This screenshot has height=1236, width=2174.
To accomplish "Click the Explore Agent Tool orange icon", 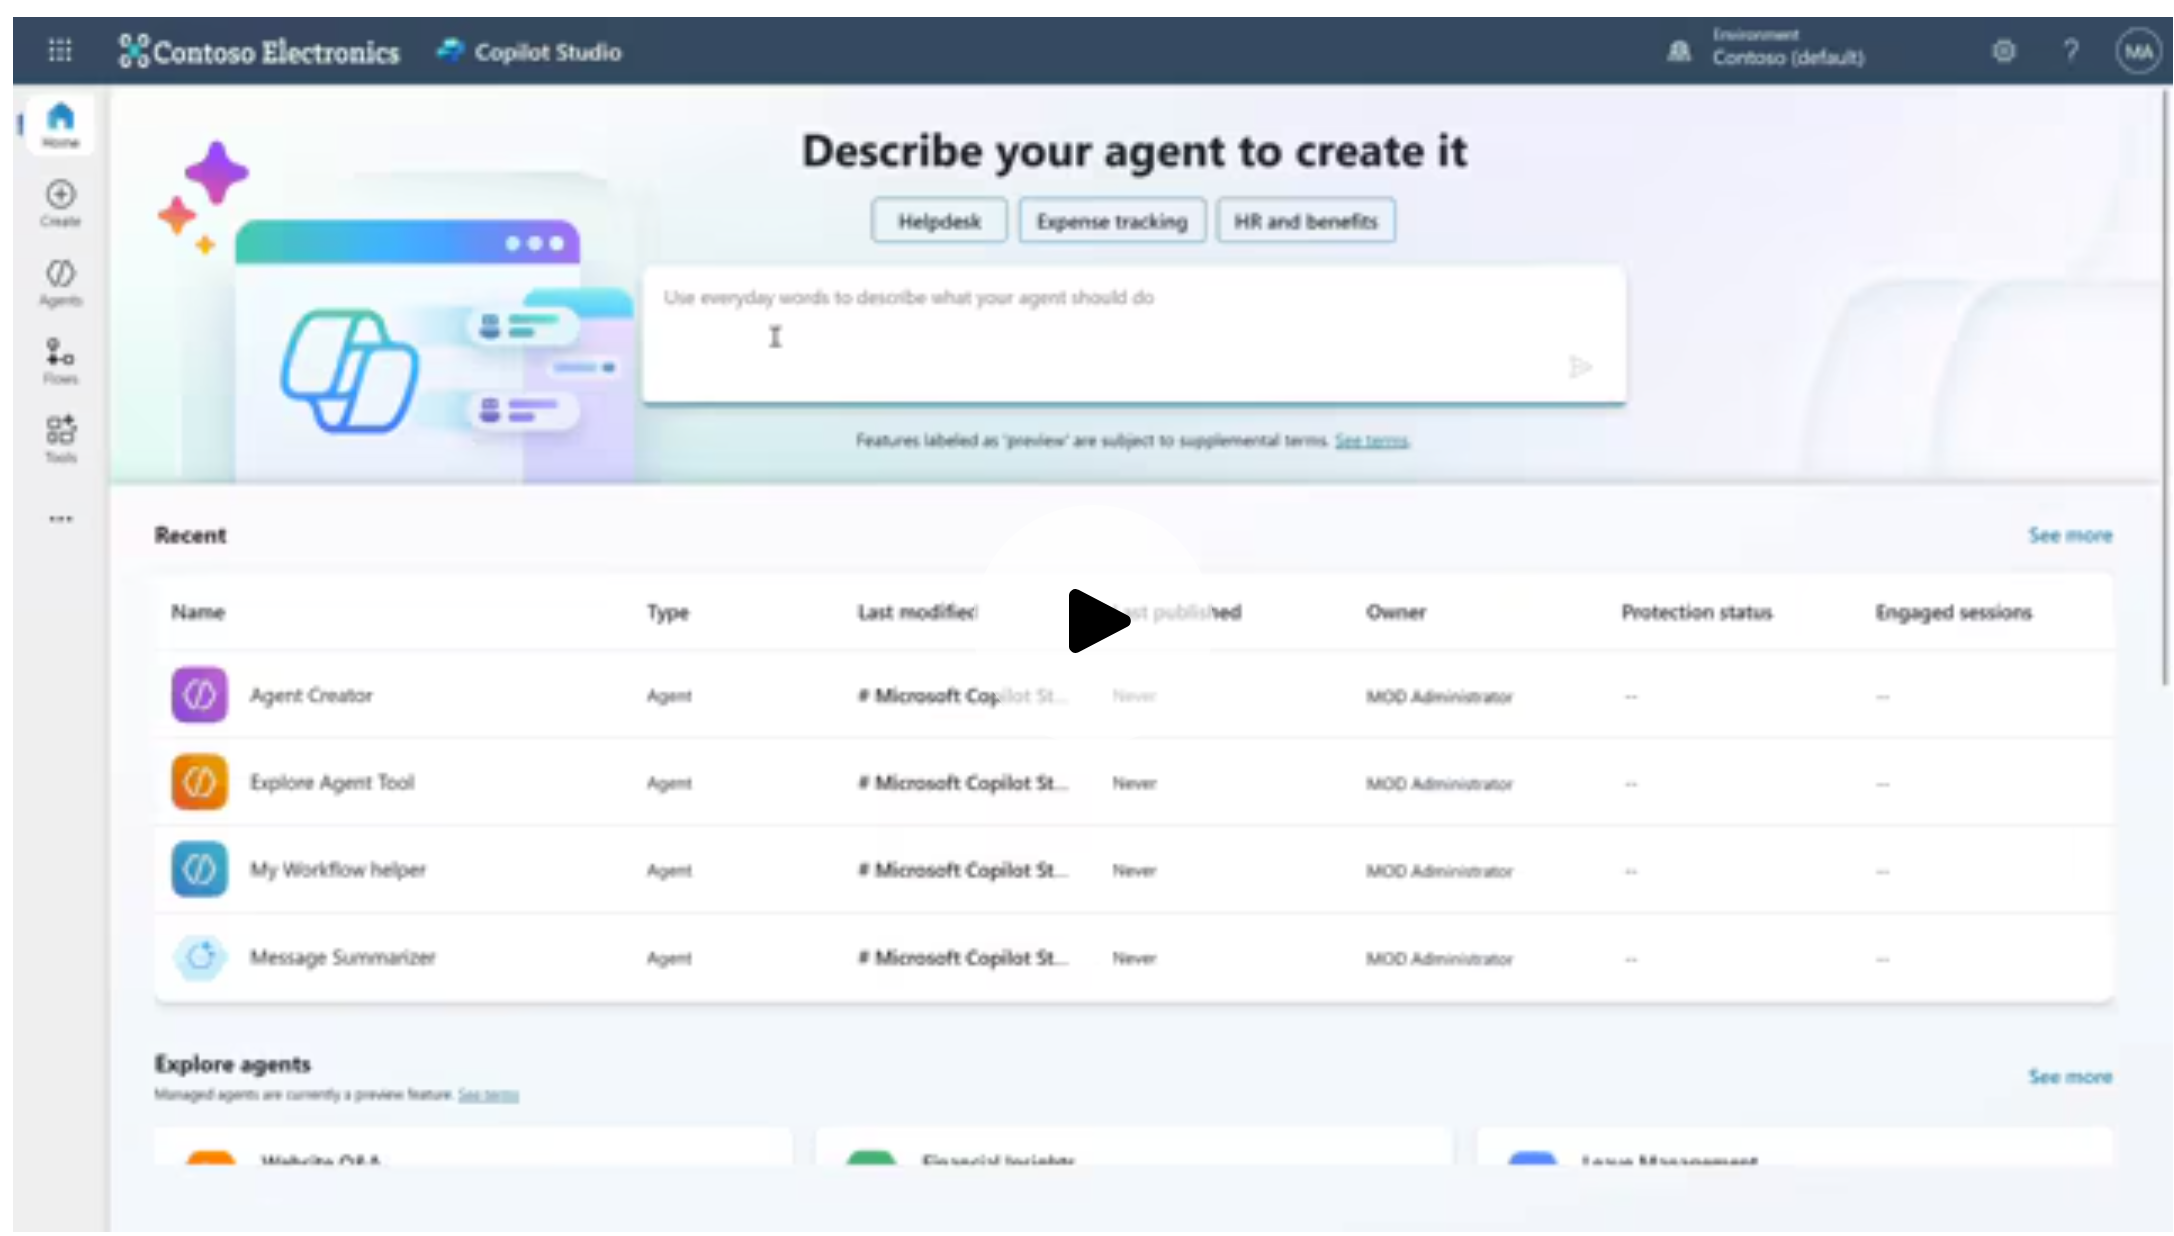I will (x=199, y=782).
